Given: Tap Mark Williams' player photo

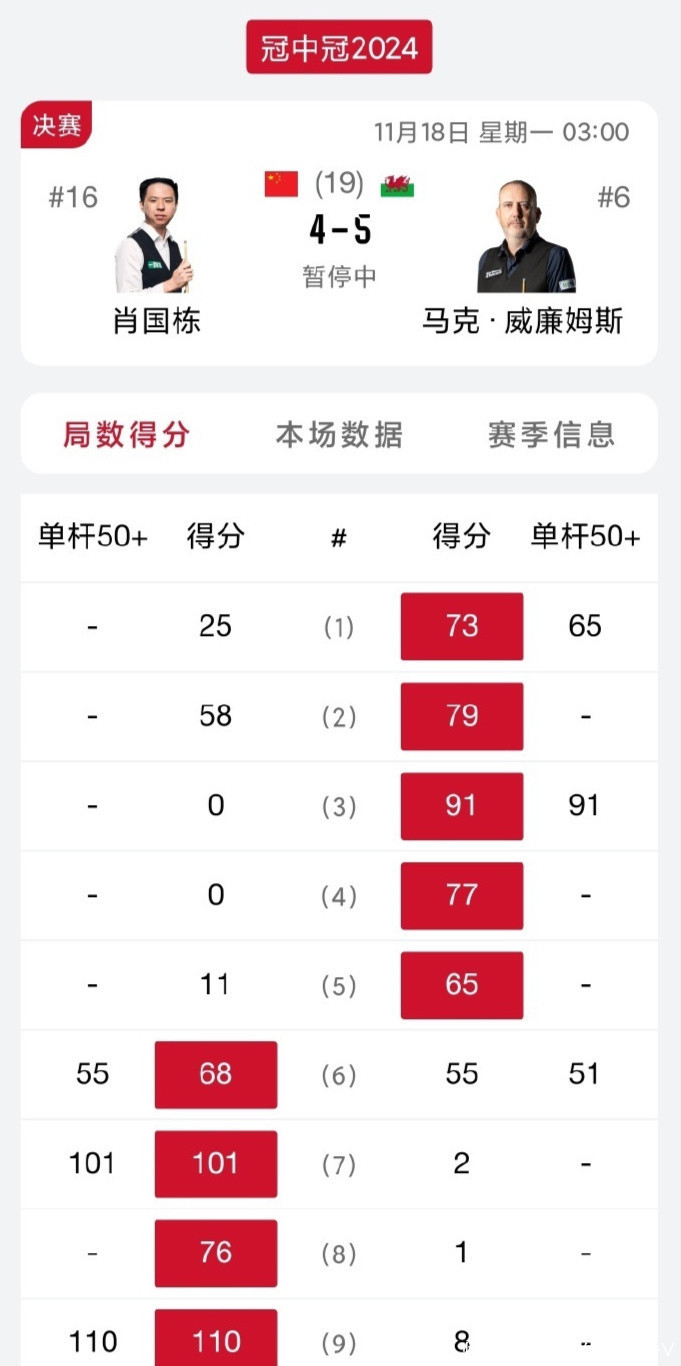Looking at the screenshot, I should (525, 237).
